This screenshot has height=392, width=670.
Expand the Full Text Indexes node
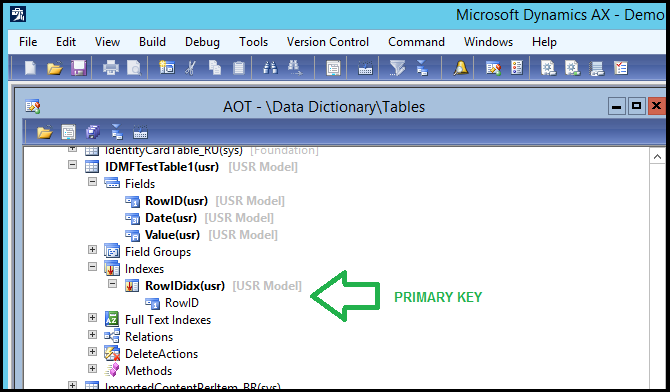[92, 318]
